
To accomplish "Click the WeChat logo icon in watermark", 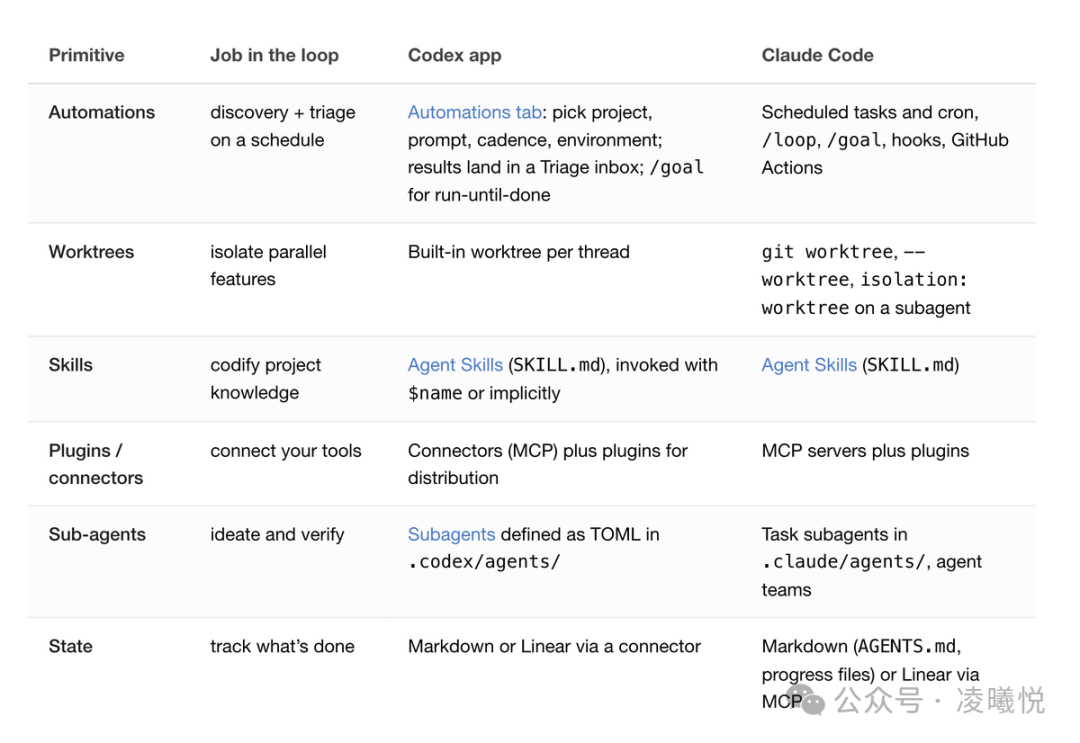I will click(x=805, y=700).
